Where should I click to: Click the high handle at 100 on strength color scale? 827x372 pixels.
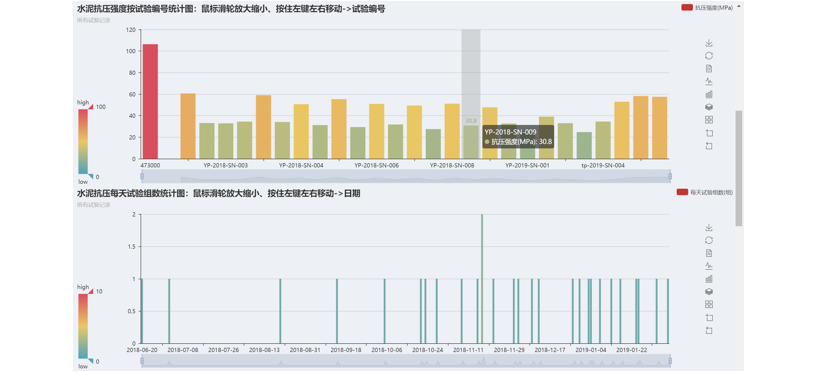click(90, 107)
